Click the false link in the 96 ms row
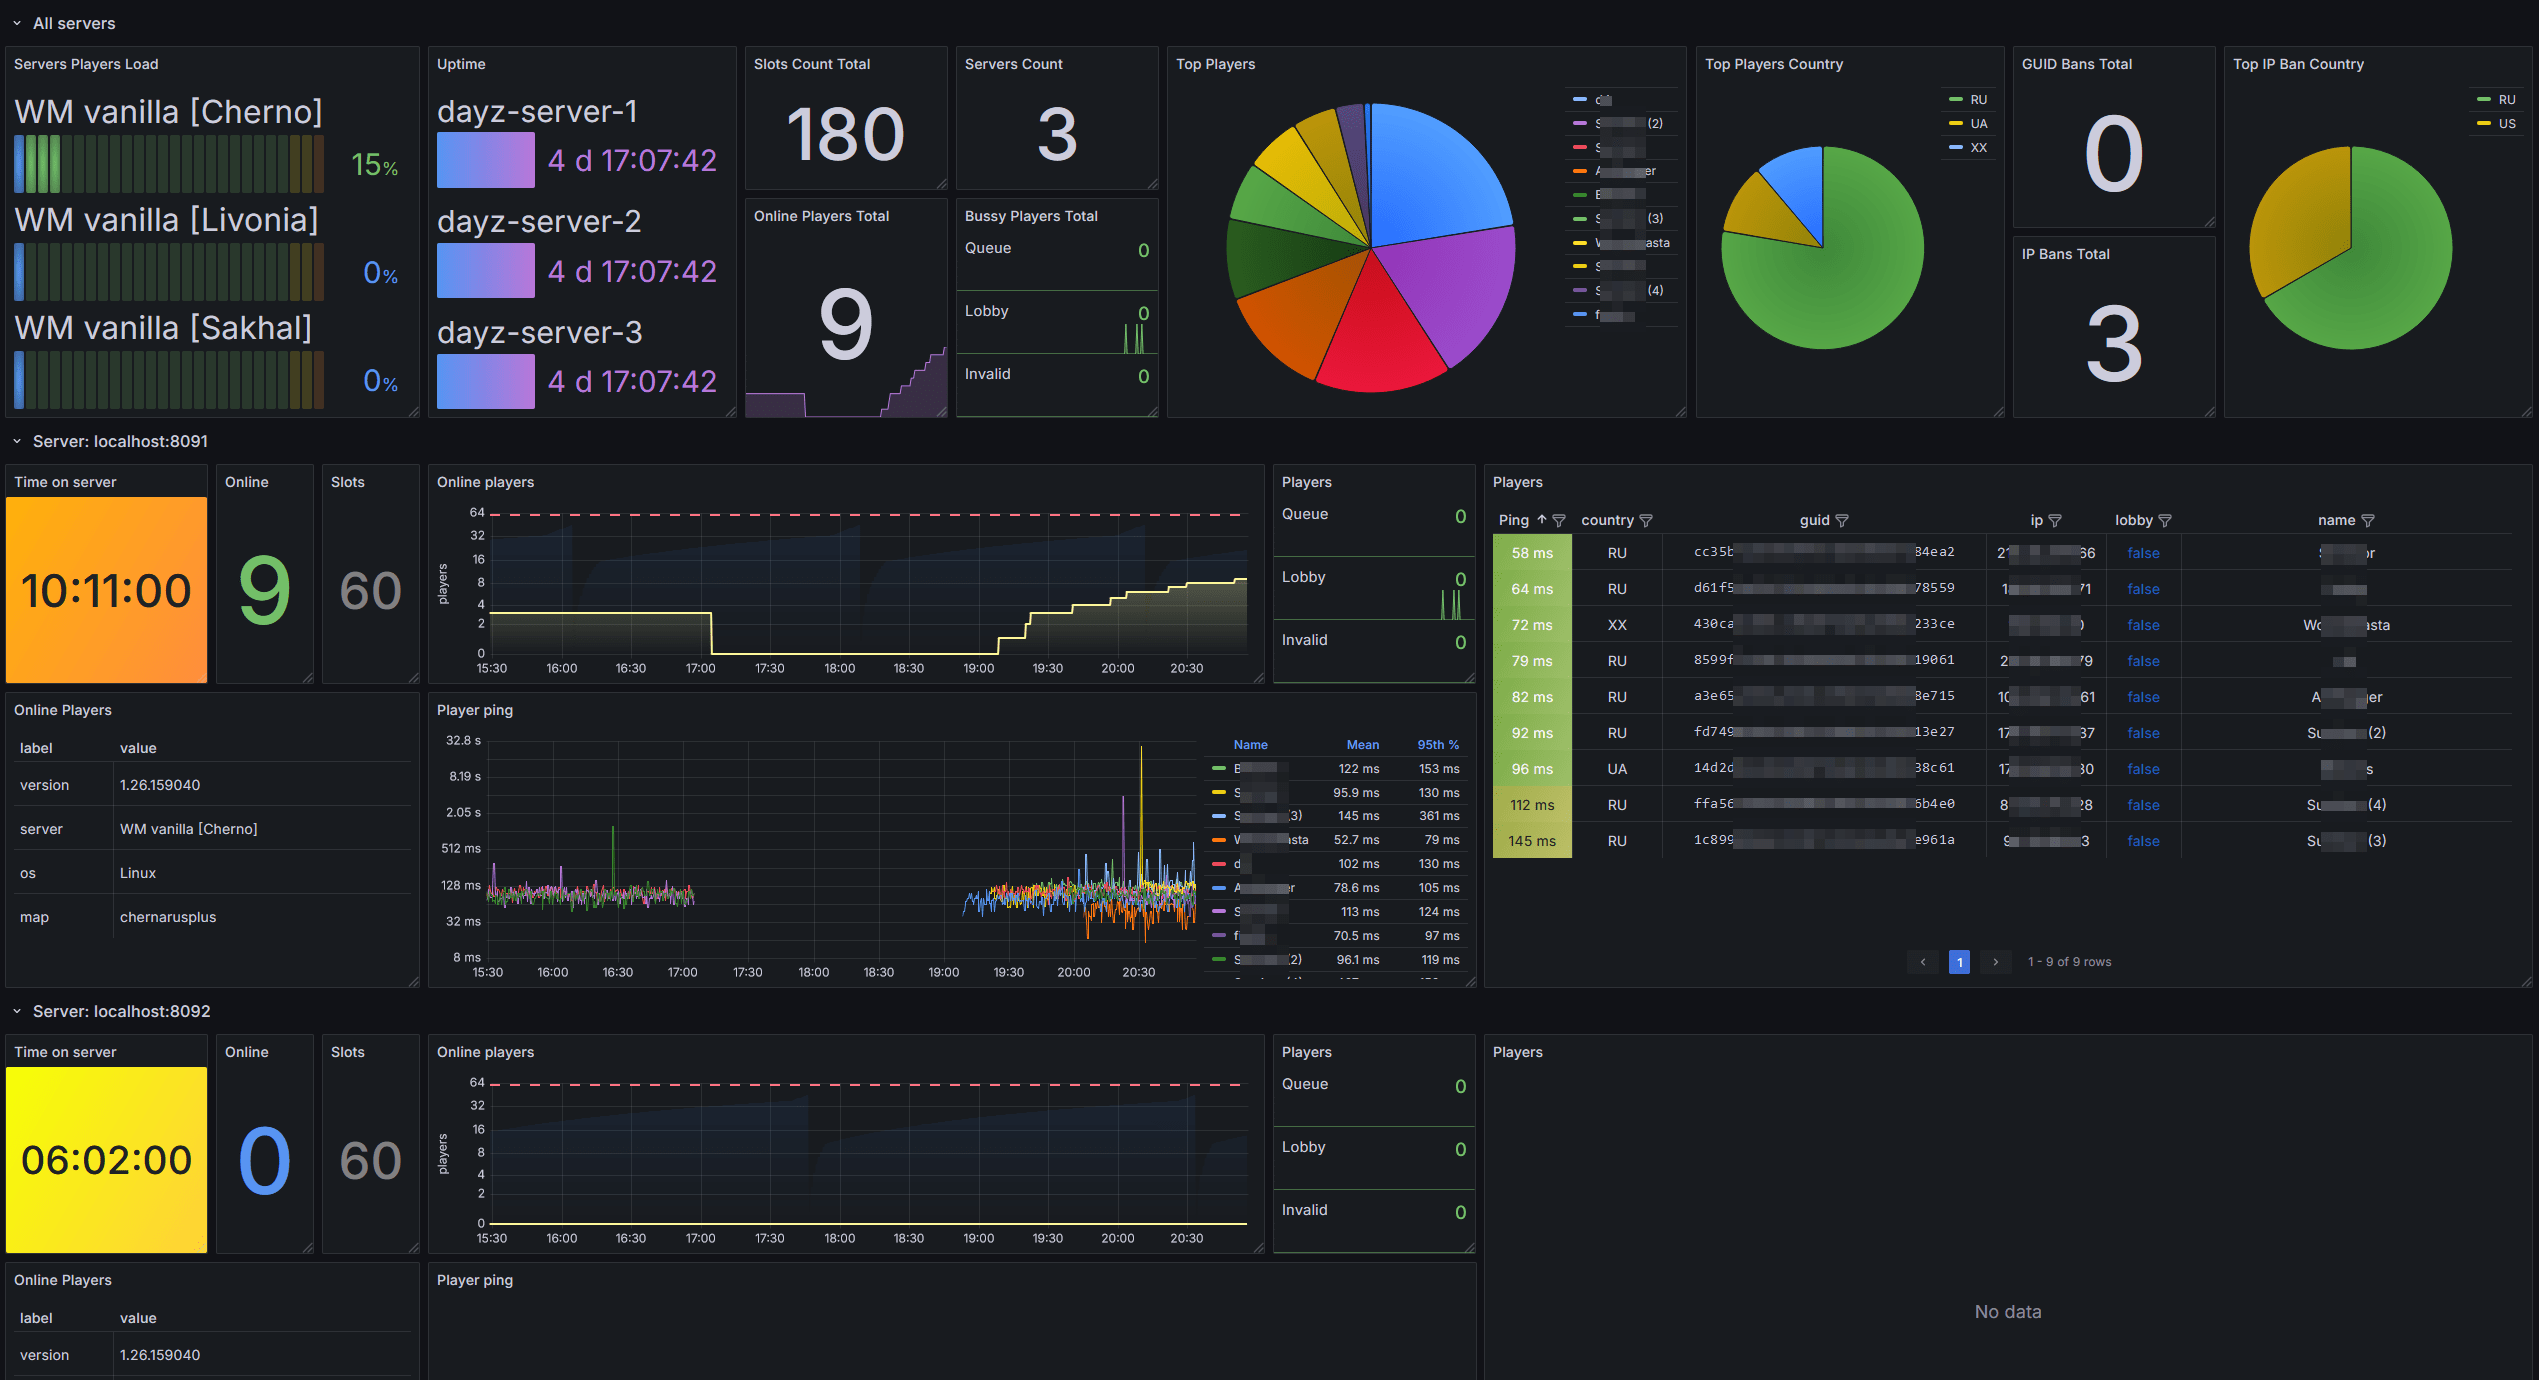 tap(2143, 769)
